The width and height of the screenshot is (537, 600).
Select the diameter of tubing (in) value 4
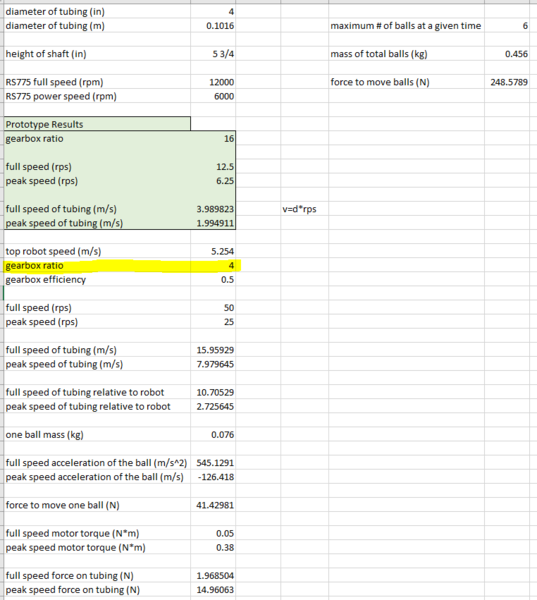click(213, 11)
